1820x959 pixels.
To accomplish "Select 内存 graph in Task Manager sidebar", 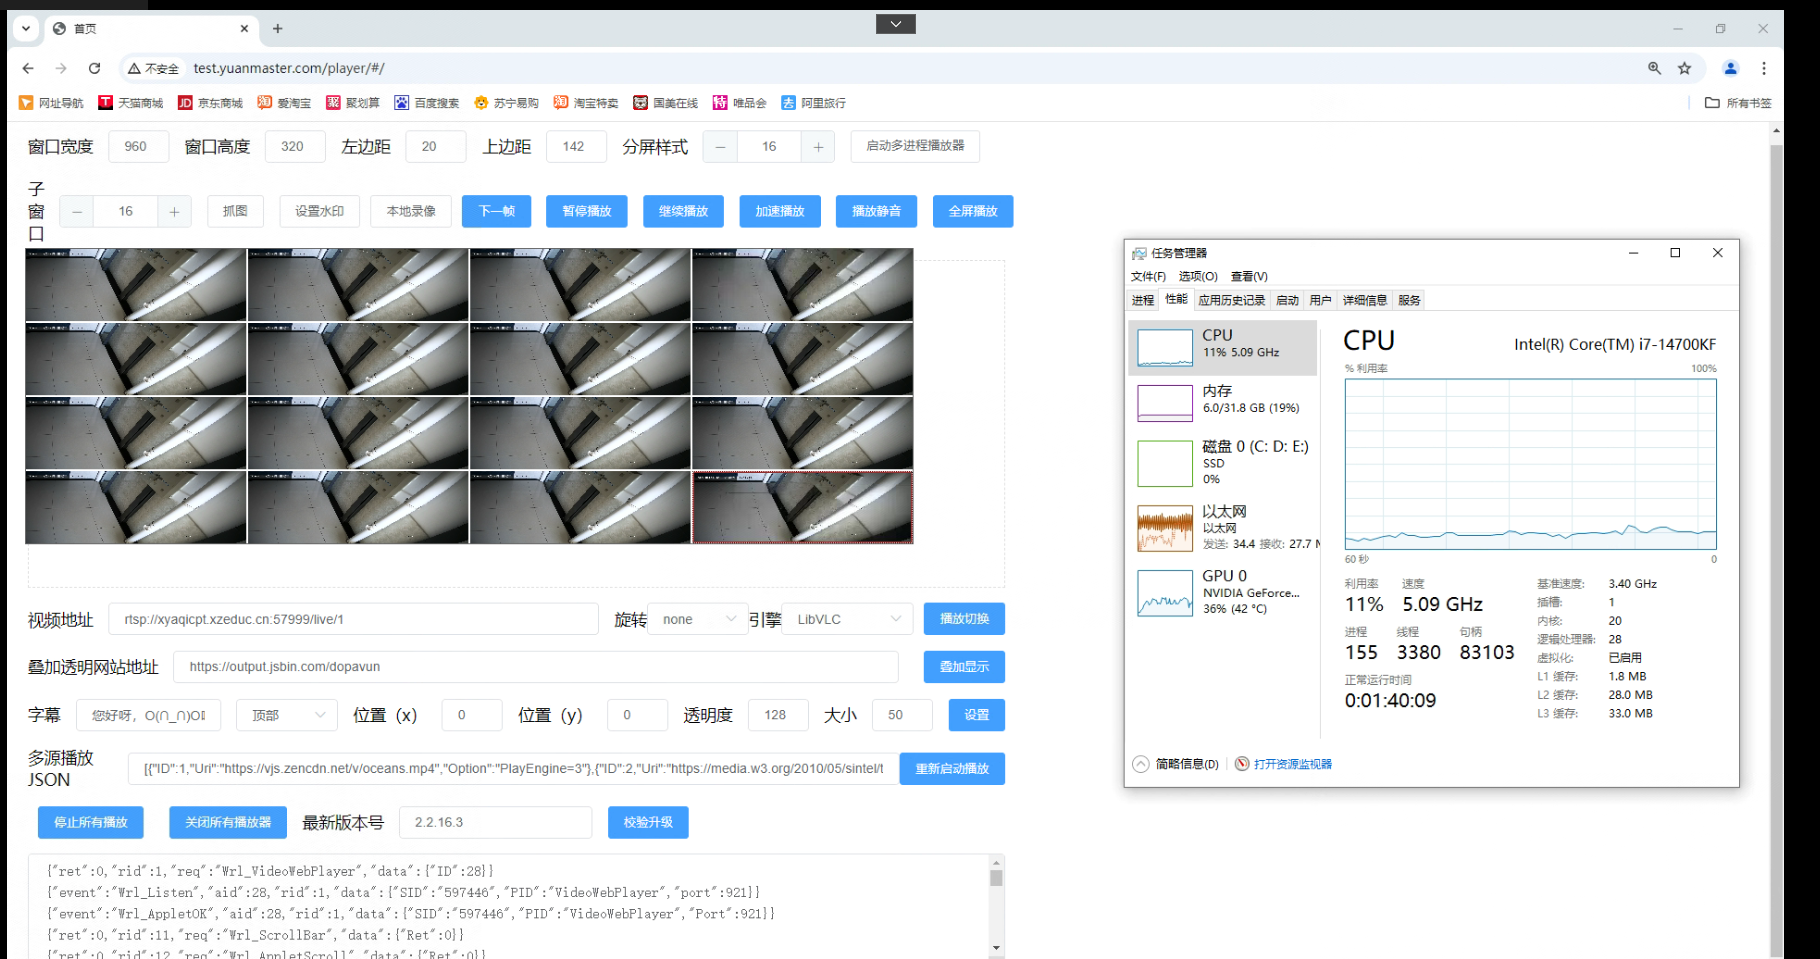I will coord(1222,401).
